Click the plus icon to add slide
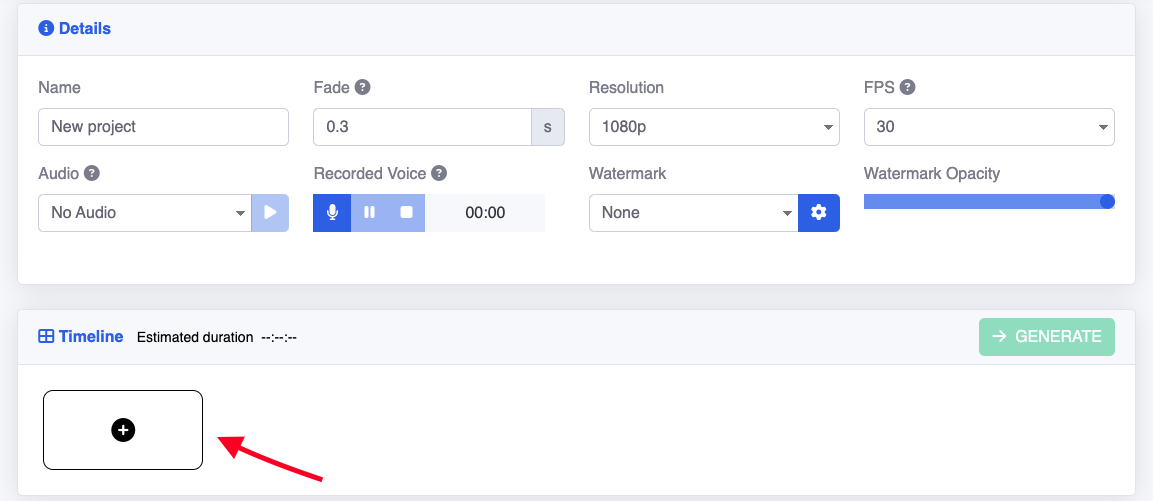Screen dimensions: 1153x501 [x=123, y=430]
